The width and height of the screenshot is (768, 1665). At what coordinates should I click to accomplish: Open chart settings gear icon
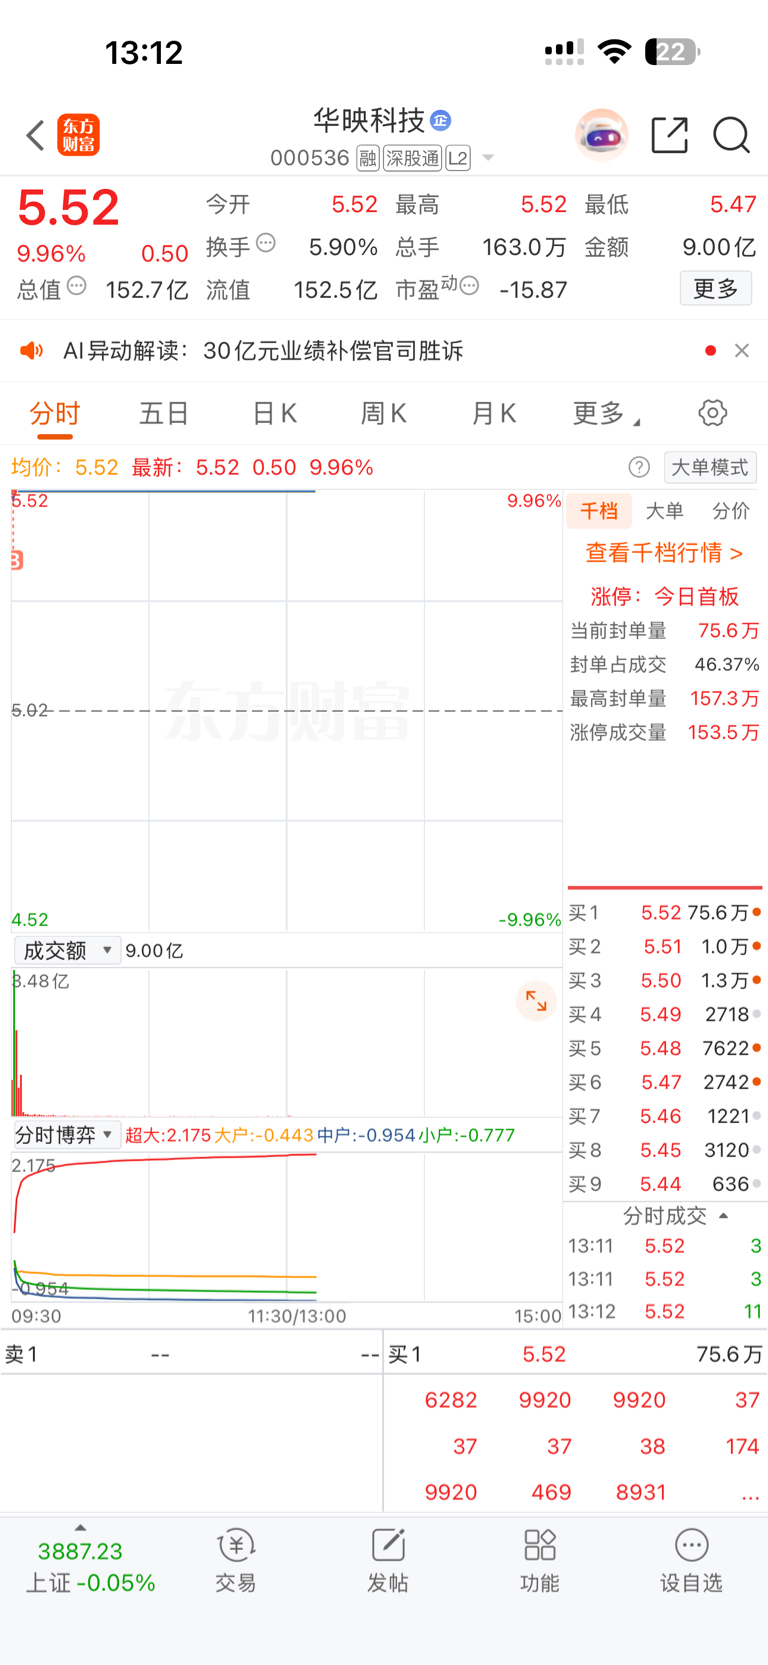[713, 413]
